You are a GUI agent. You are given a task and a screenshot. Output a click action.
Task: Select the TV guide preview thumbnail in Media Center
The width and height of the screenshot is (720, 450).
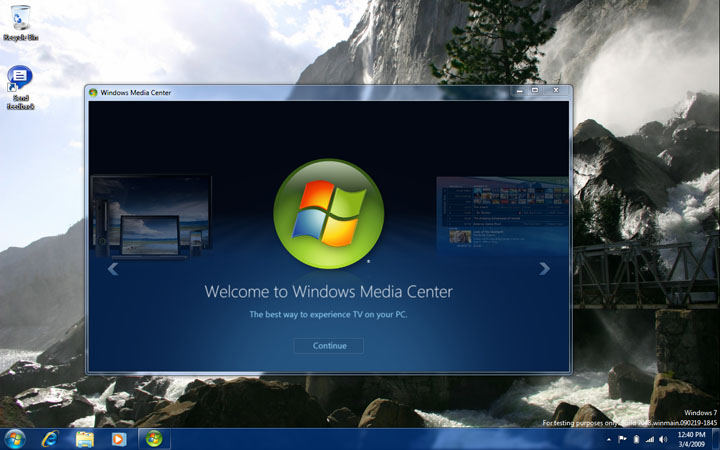pos(502,214)
